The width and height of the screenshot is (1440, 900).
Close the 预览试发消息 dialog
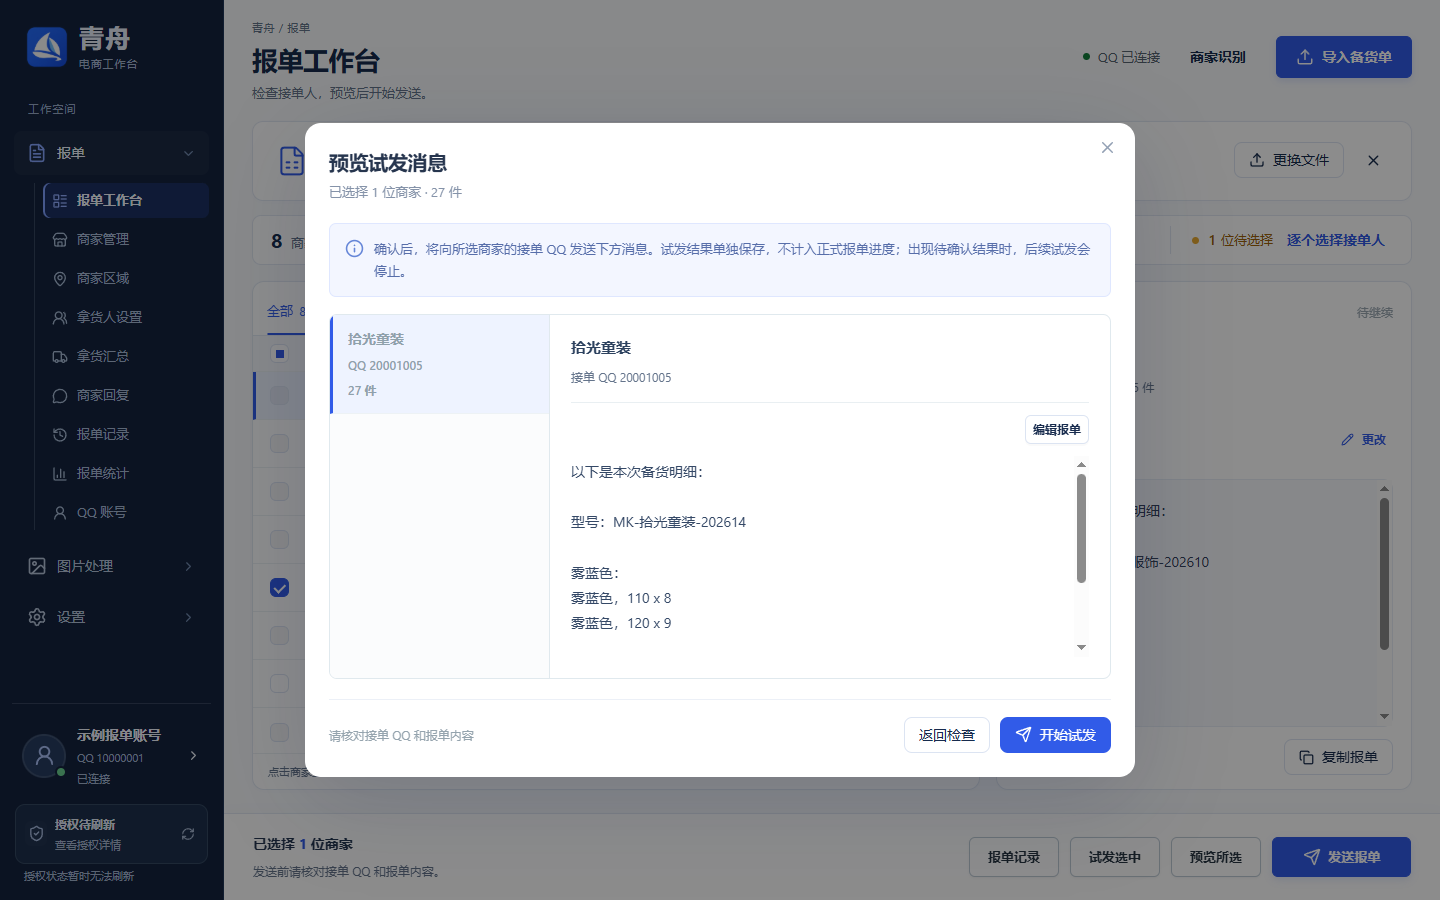[1107, 148]
